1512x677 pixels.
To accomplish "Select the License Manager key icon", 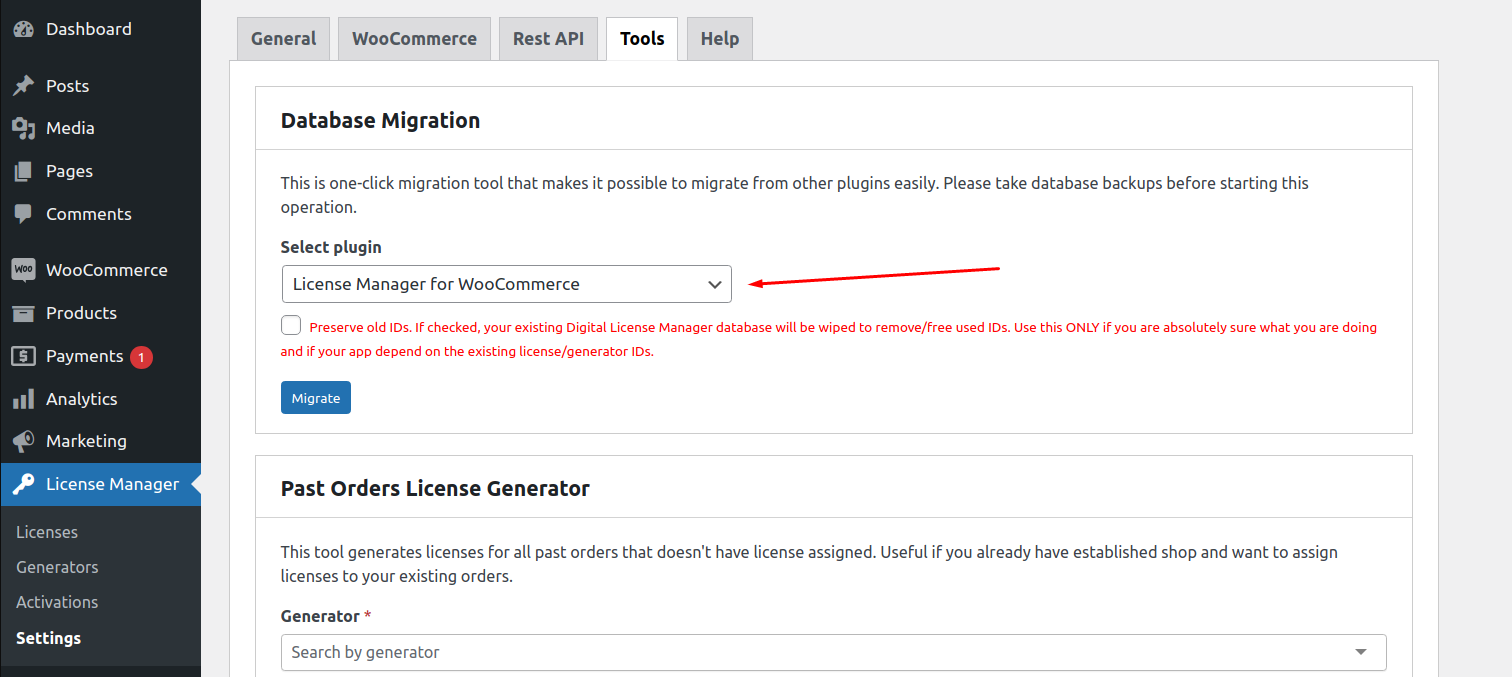I will click(23, 483).
